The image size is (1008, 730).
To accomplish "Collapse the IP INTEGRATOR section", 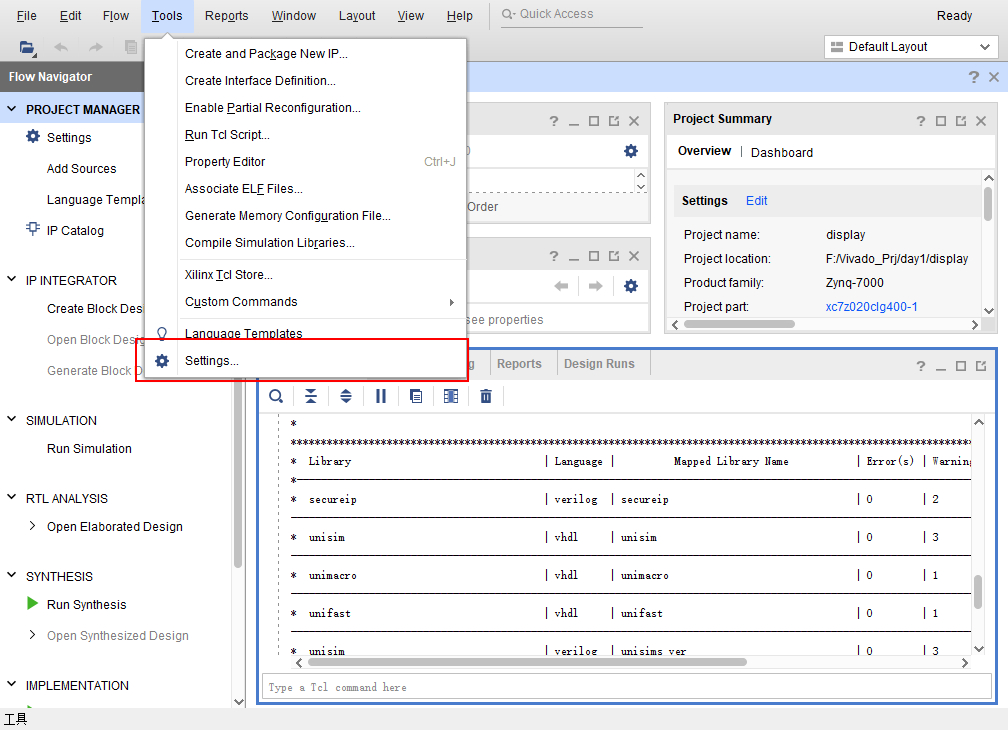I will [x=12, y=279].
